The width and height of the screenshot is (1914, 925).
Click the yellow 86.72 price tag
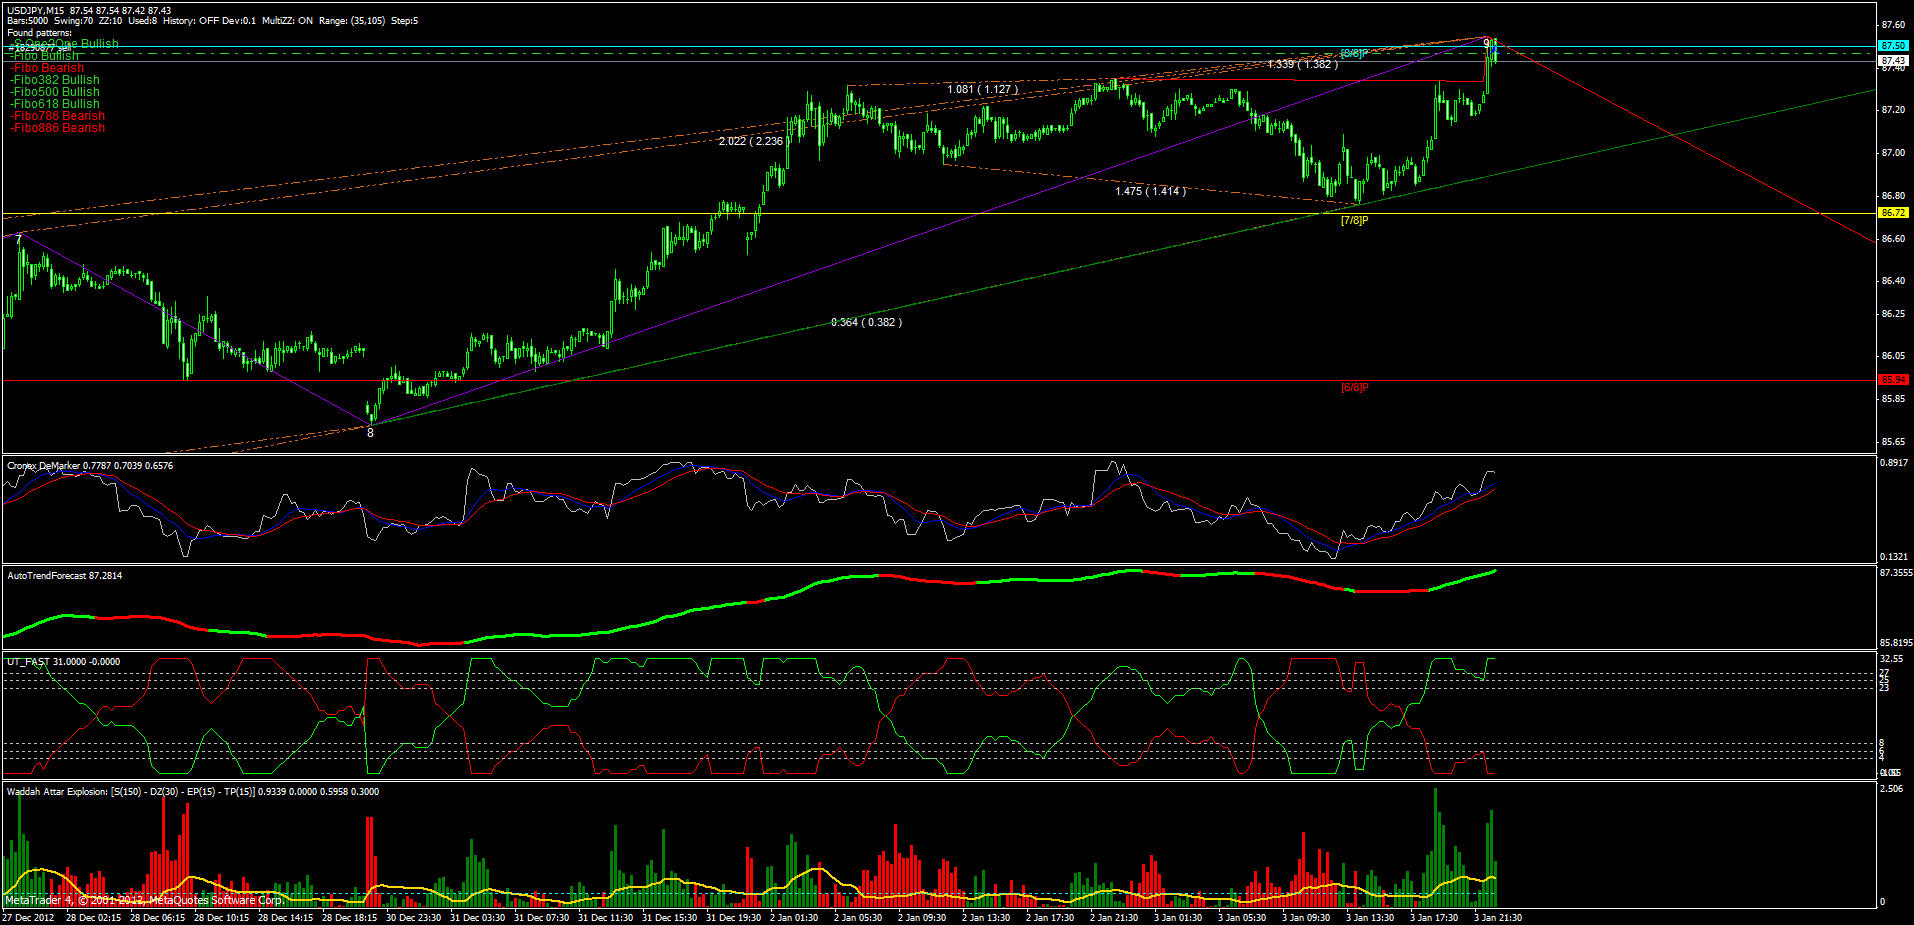pos(1894,213)
